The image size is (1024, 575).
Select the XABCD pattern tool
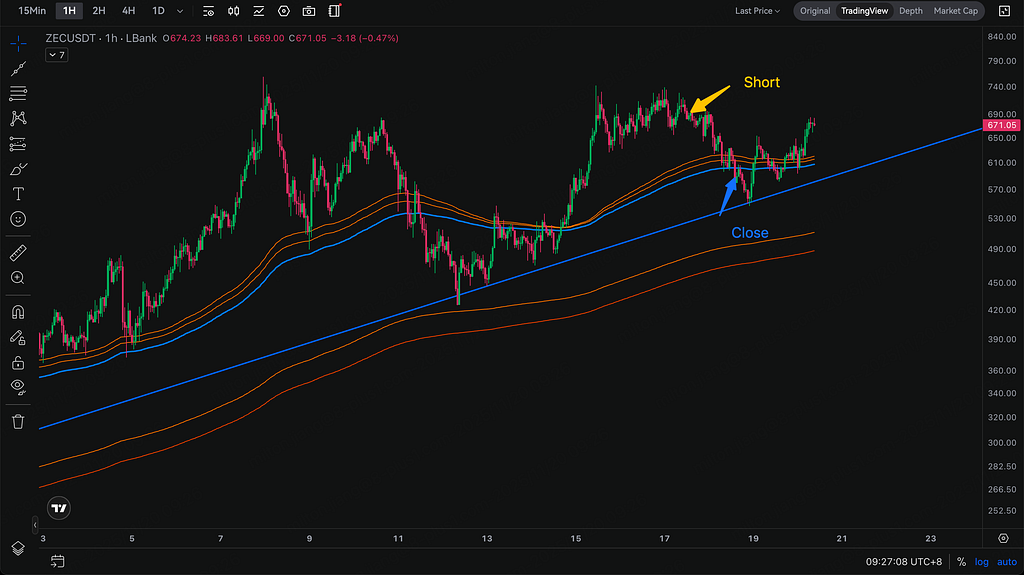pyautogui.click(x=18, y=118)
